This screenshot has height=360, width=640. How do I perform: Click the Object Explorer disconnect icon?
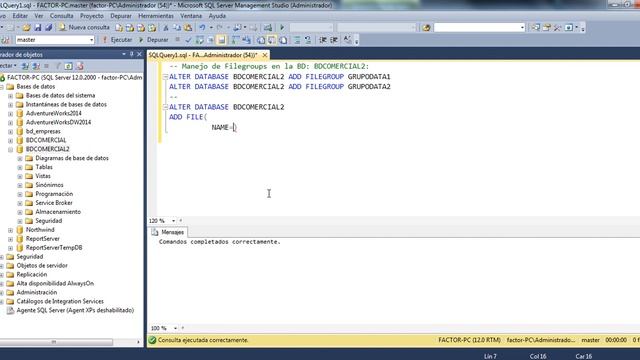36,66
